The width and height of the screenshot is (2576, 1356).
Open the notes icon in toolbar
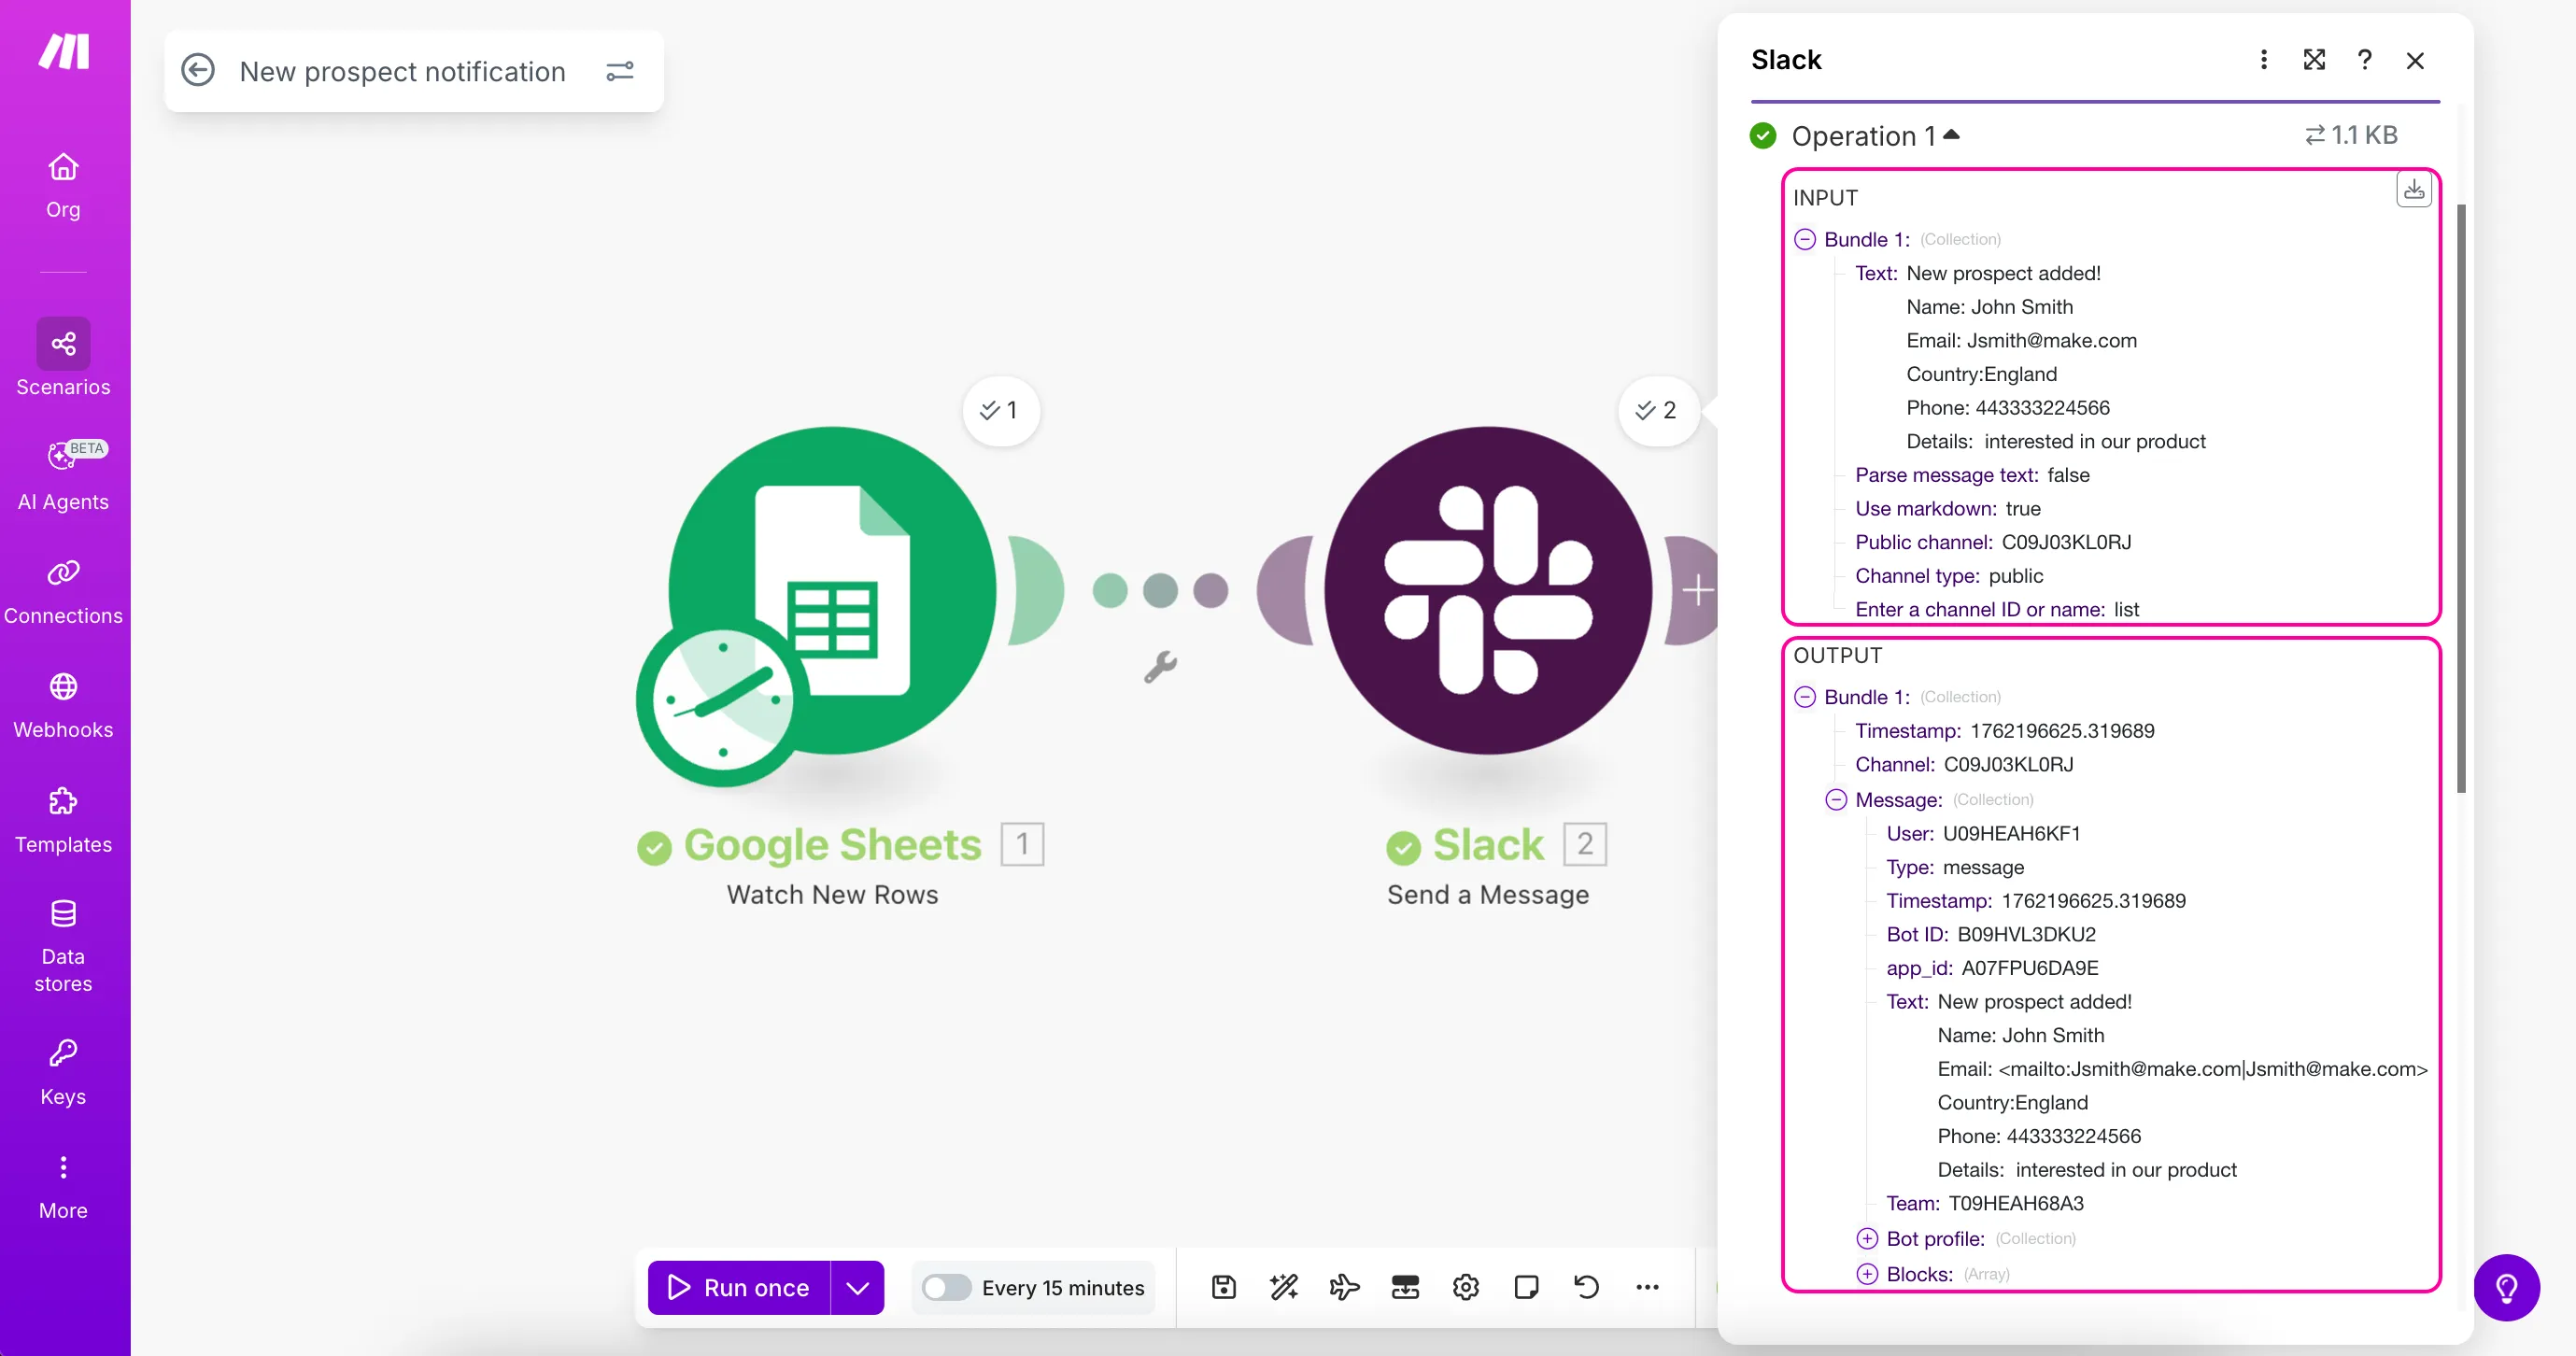pyautogui.click(x=1526, y=1287)
